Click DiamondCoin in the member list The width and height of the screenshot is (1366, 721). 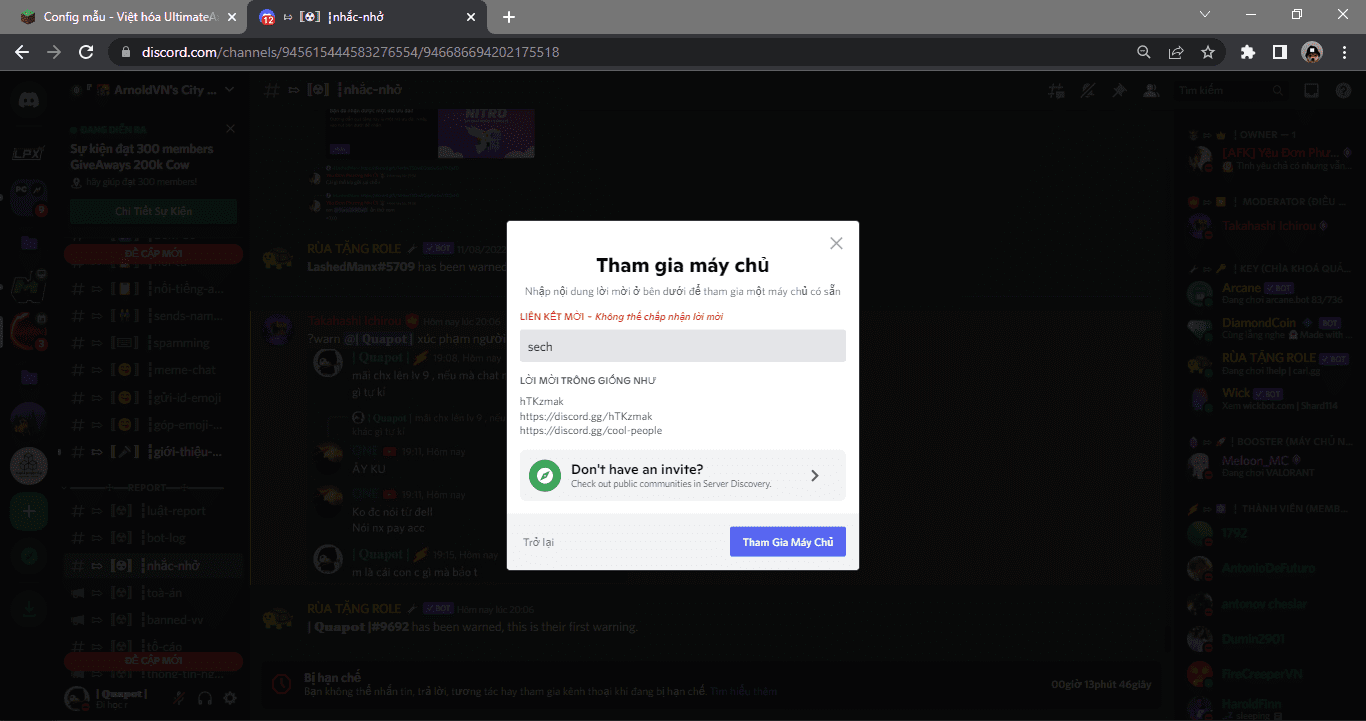click(x=1270, y=329)
